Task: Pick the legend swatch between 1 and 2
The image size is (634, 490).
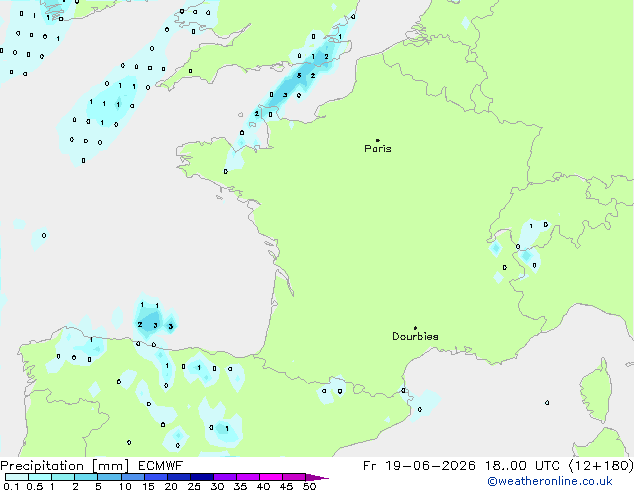Action: pyautogui.click(x=63, y=477)
